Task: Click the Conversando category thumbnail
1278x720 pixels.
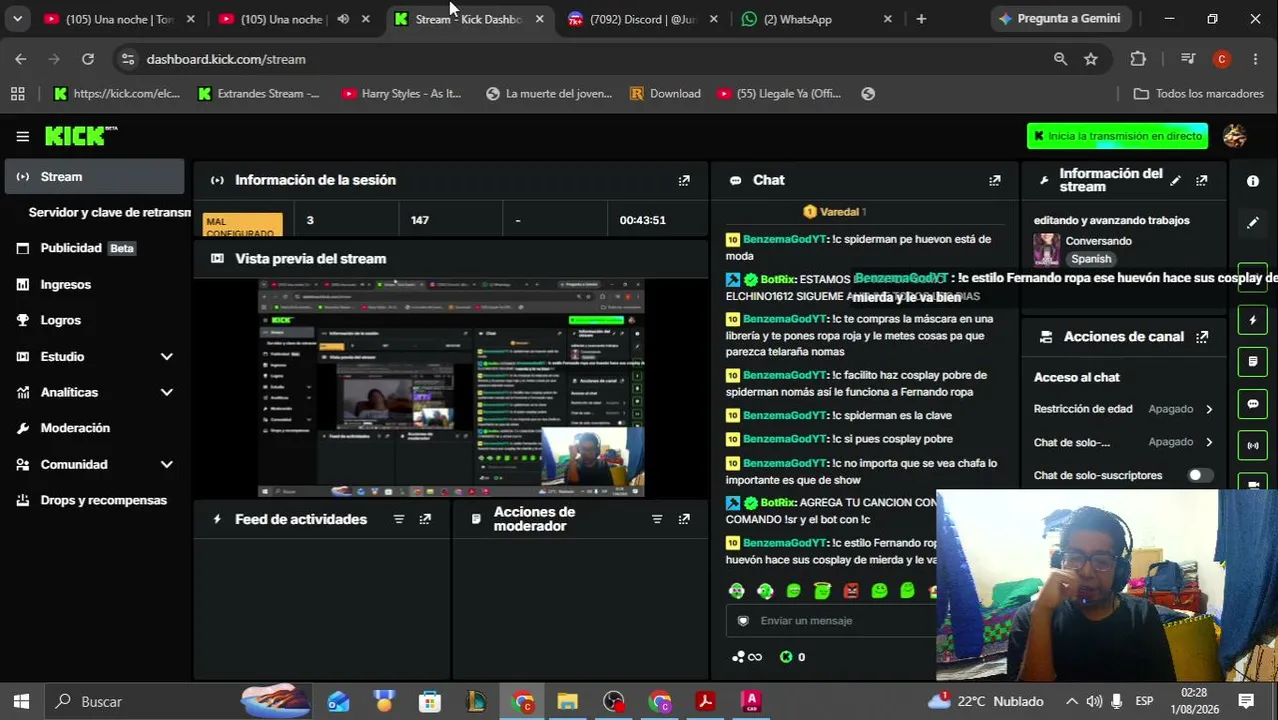Action: pyautogui.click(x=1047, y=250)
